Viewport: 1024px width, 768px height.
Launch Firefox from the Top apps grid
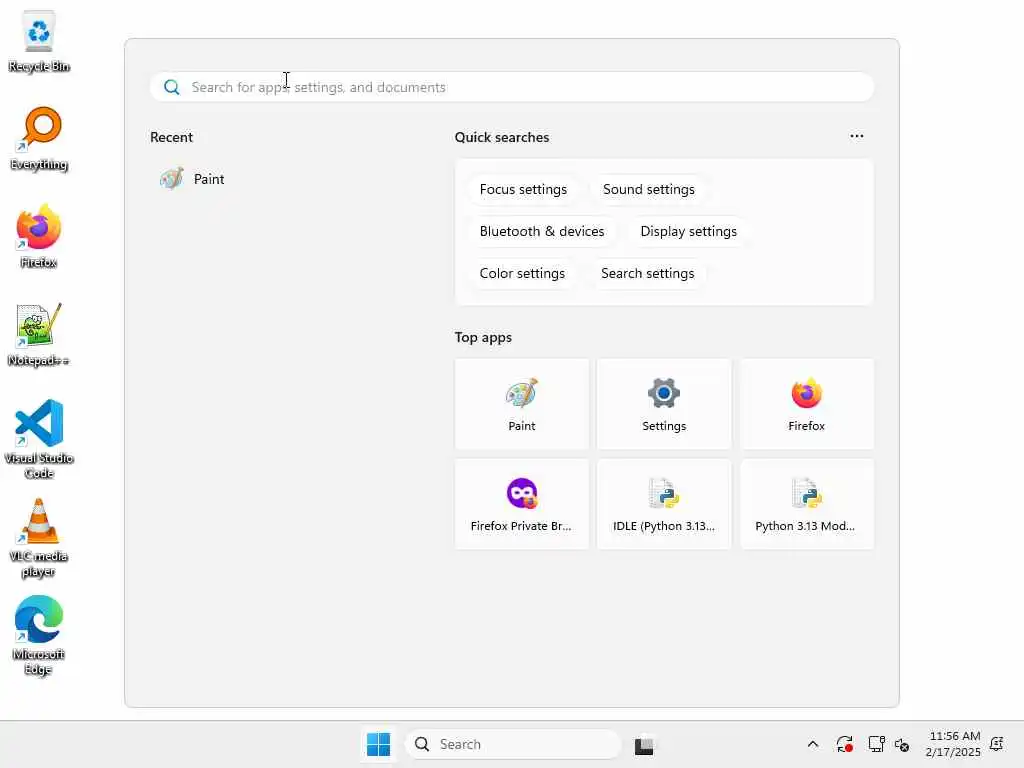click(x=806, y=404)
